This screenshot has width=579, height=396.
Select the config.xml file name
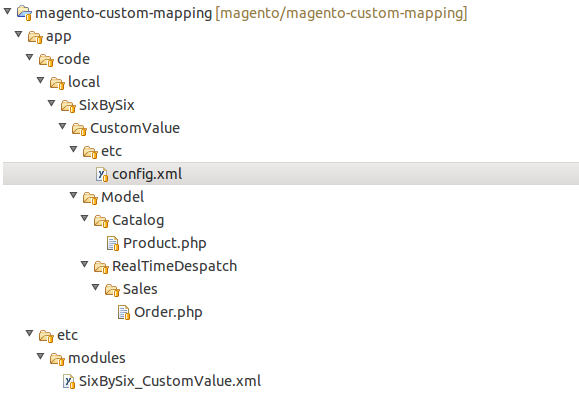point(147,174)
